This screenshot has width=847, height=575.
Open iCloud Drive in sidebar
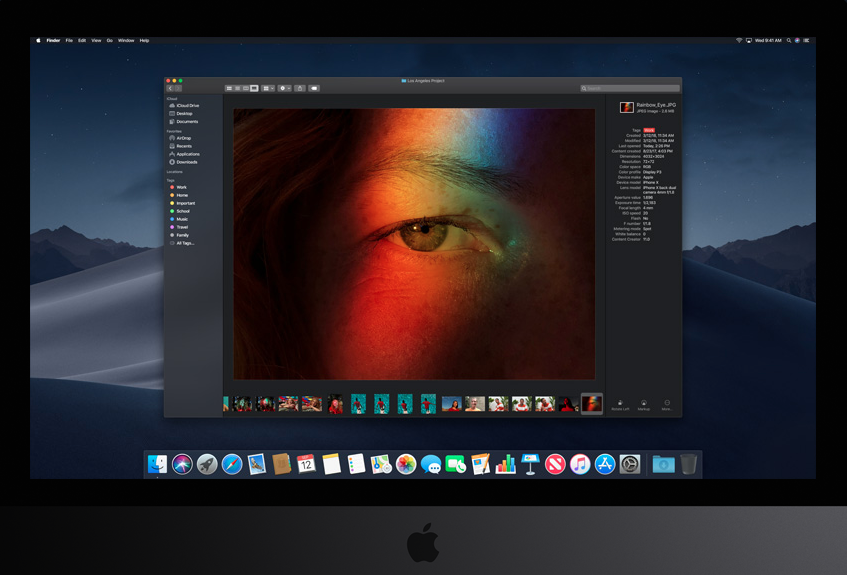pyautogui.click(x=187, y=105)
